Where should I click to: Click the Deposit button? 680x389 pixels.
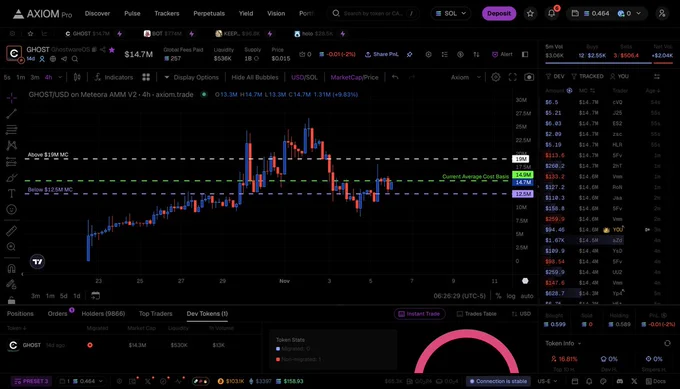tap(499, 13)
